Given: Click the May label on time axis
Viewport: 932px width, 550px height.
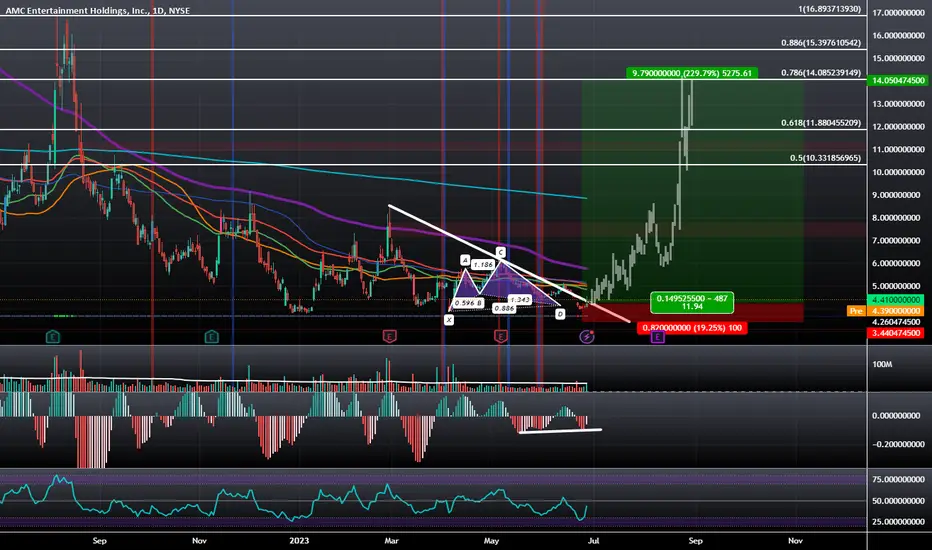Looking at the screenshot, I should [491, 540].
